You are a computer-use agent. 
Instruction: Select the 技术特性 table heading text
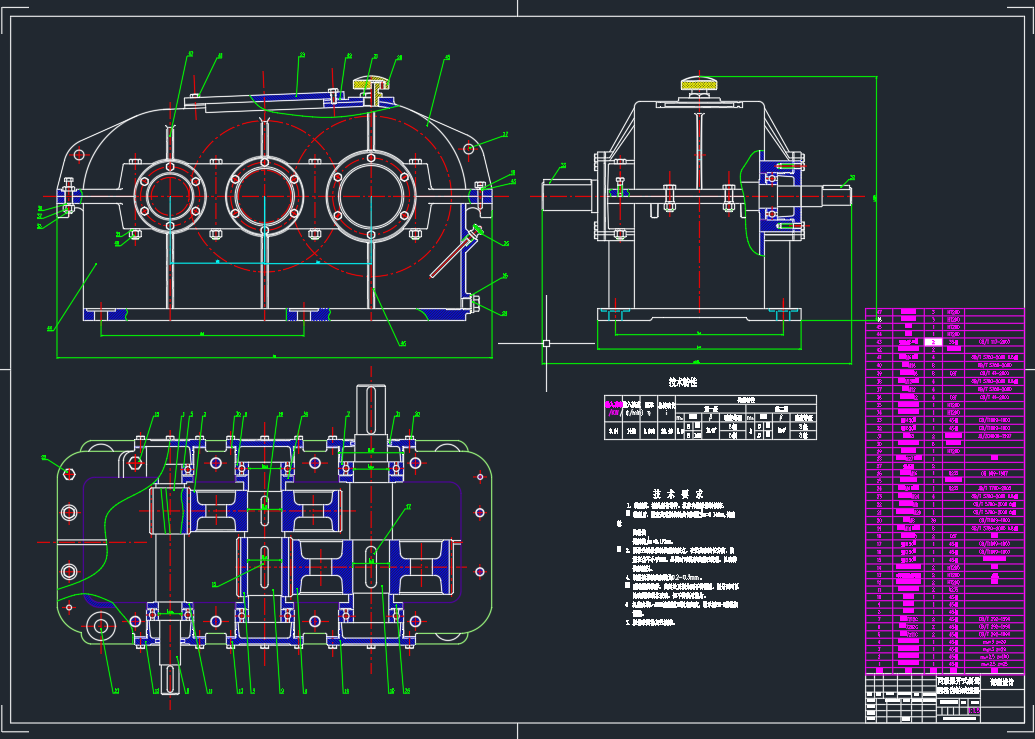pos(683,382)
